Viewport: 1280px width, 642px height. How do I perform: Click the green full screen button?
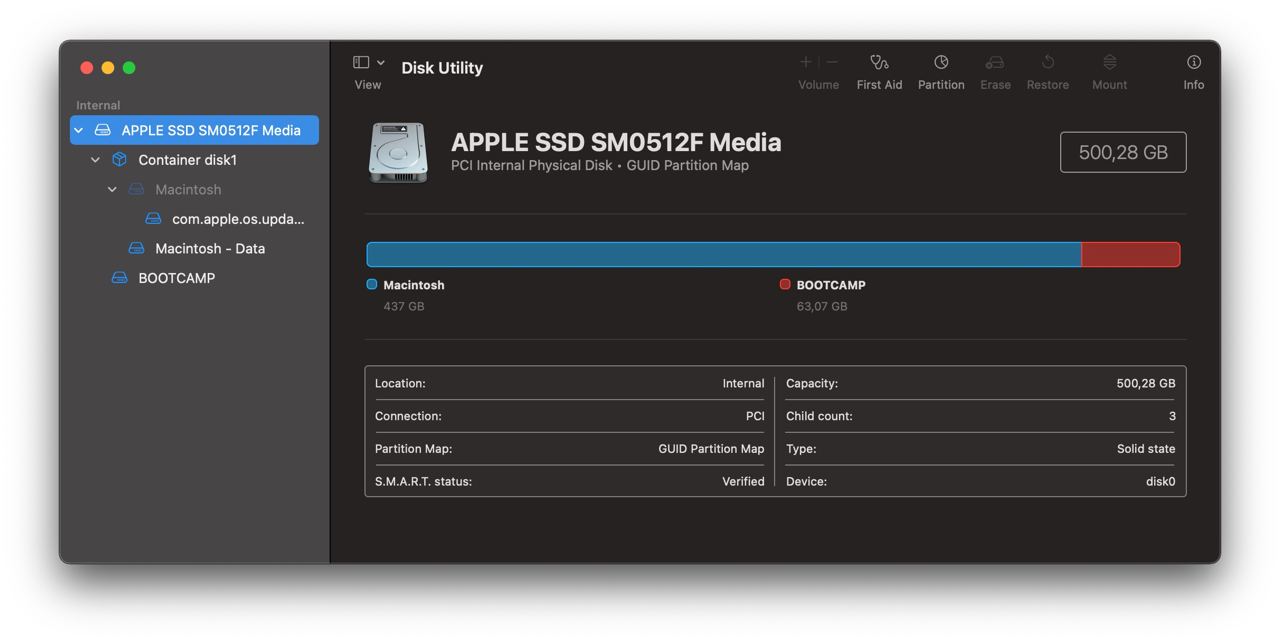[x=129, y=68]
